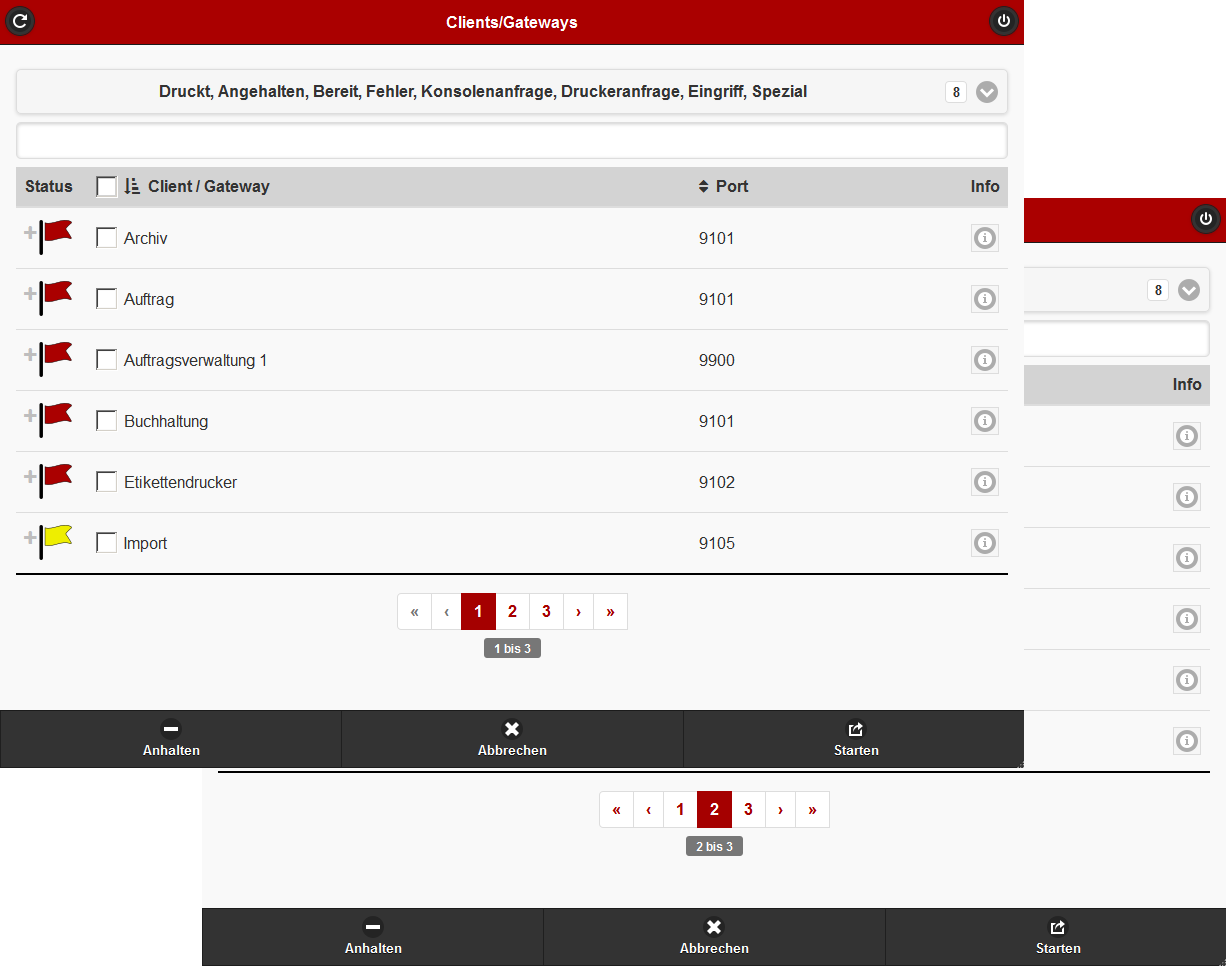Open the info icon for Archiv

click(x=985, y=238)
